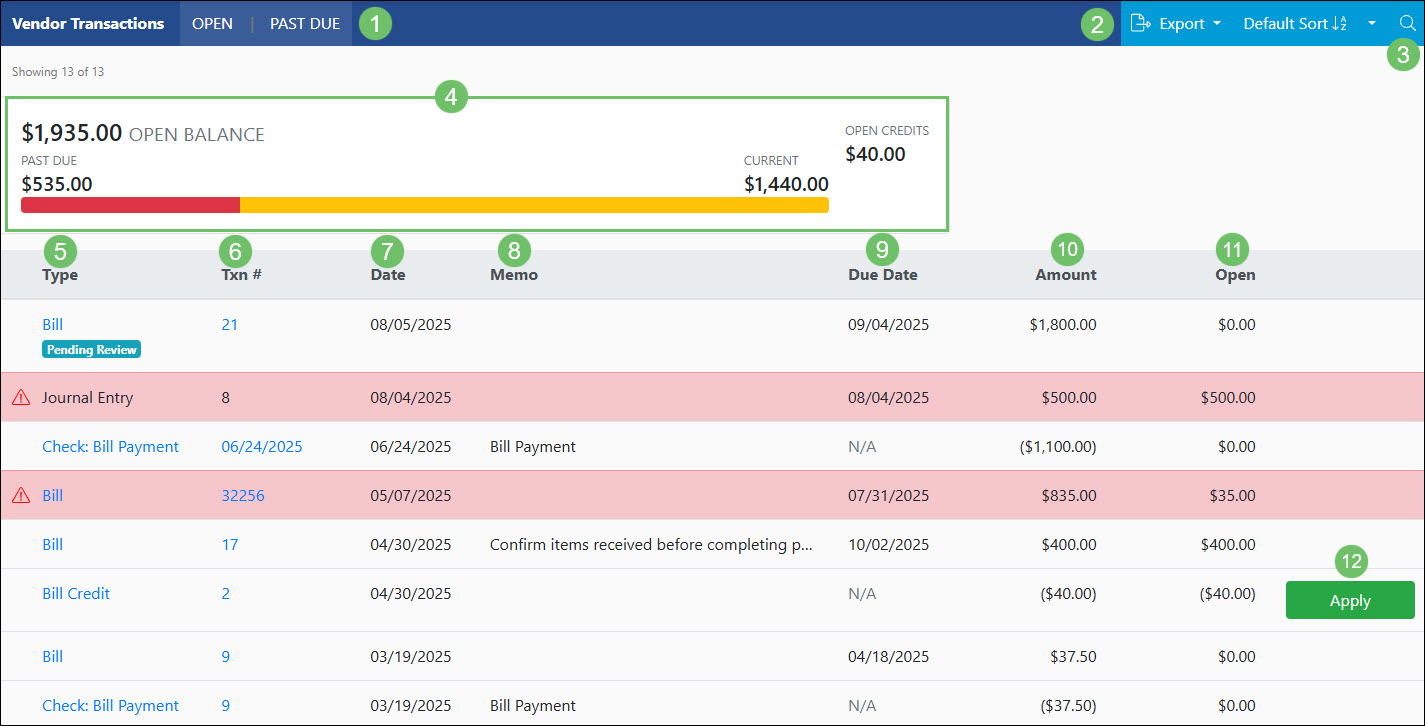Open the Export dropdown arrow

[1219, 23]
